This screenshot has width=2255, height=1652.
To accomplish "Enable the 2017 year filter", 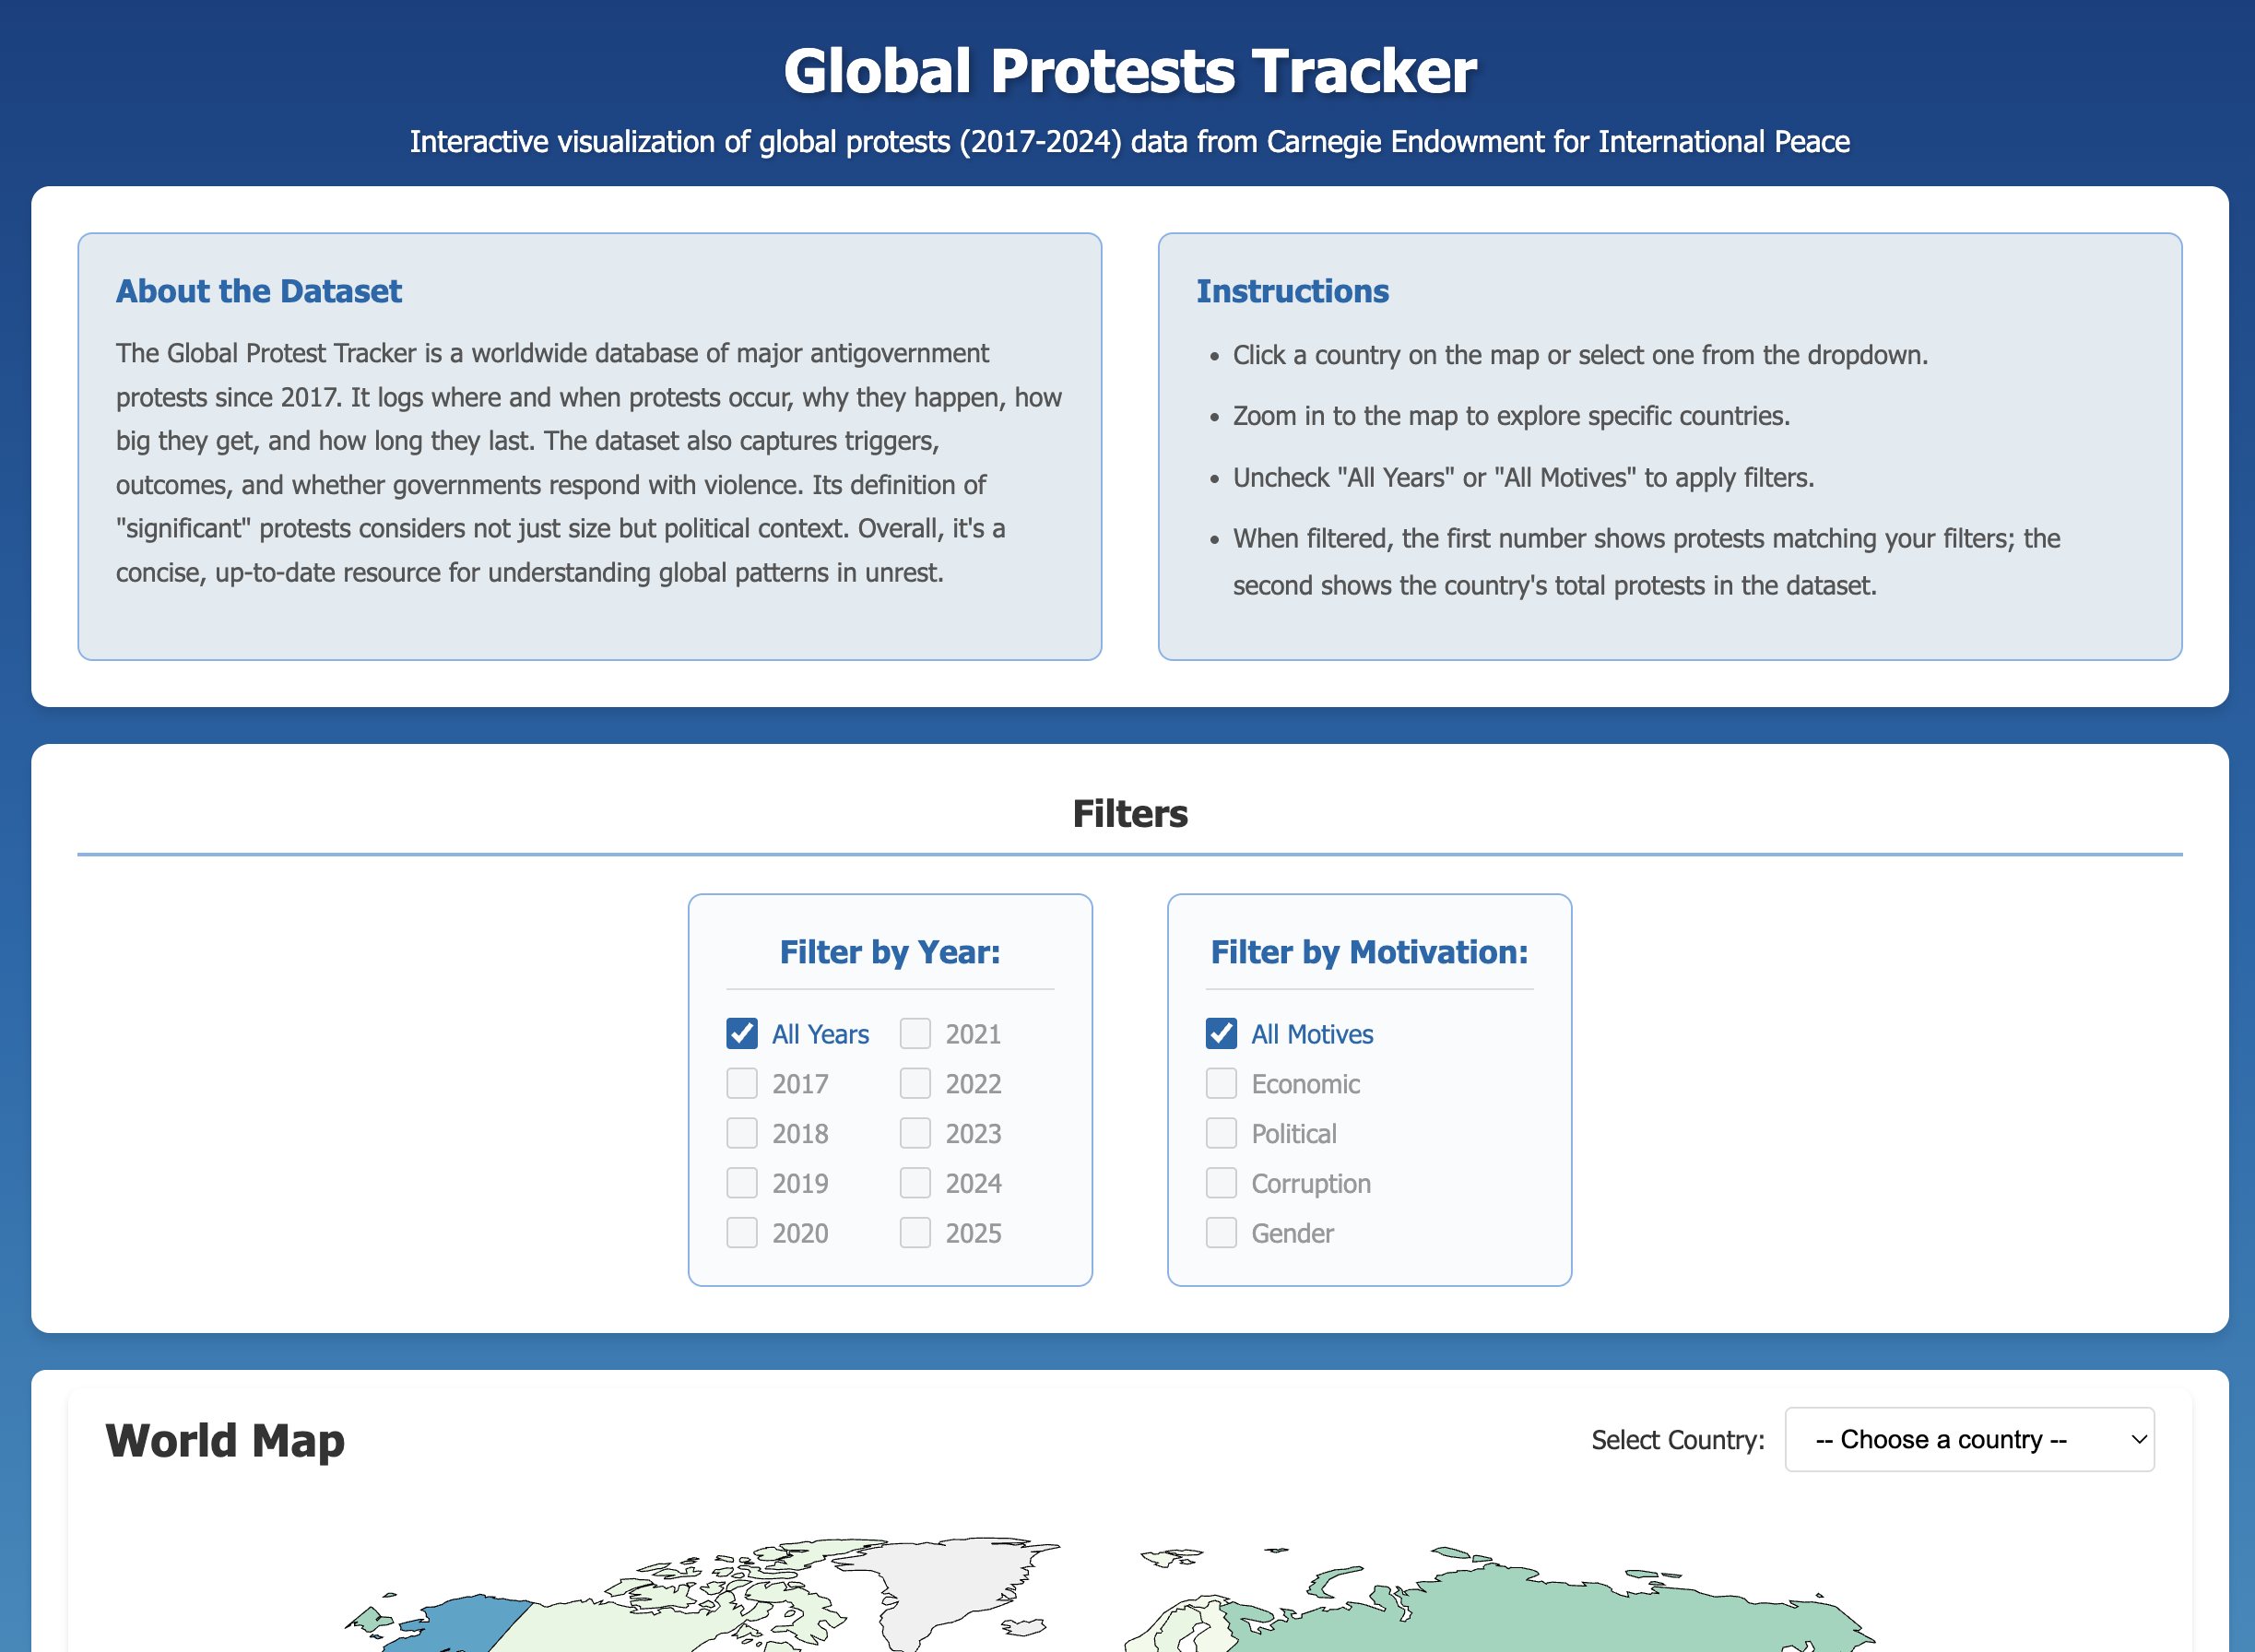I will coord(741,1083).
